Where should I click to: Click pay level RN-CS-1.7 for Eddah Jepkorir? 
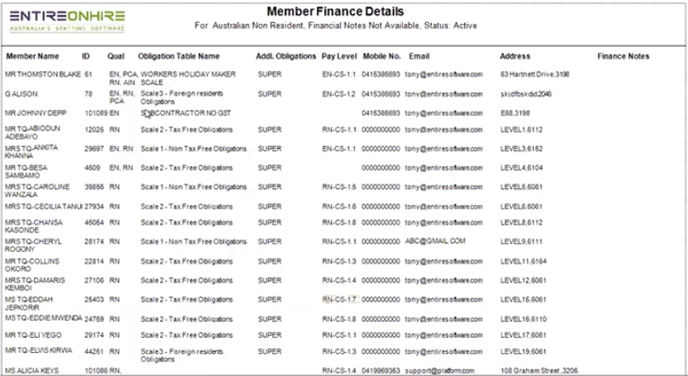[x=339, y=300]
